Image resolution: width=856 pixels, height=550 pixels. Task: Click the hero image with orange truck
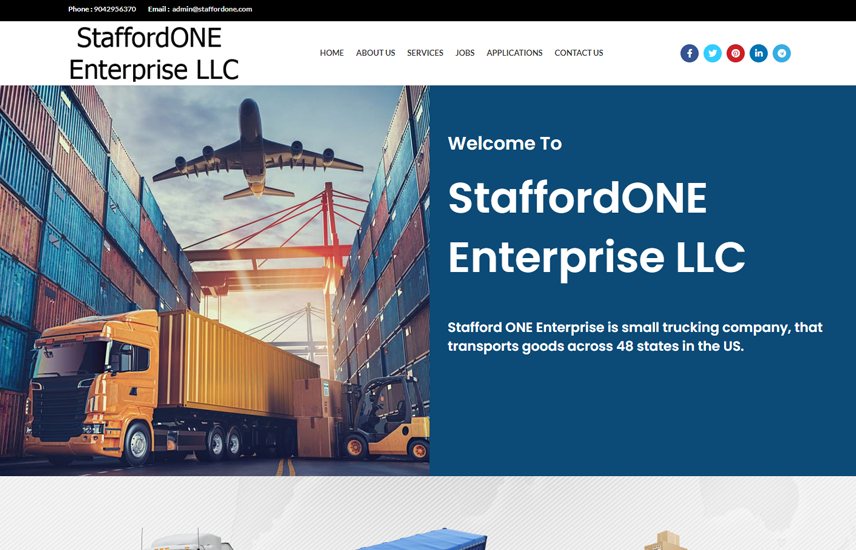215,280
